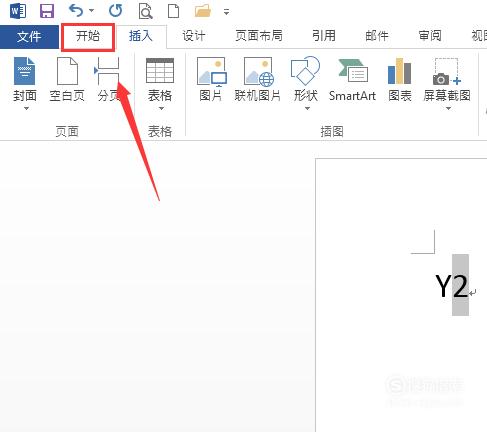
Task: Click the SmartArt label text
Action: (352, 96)
